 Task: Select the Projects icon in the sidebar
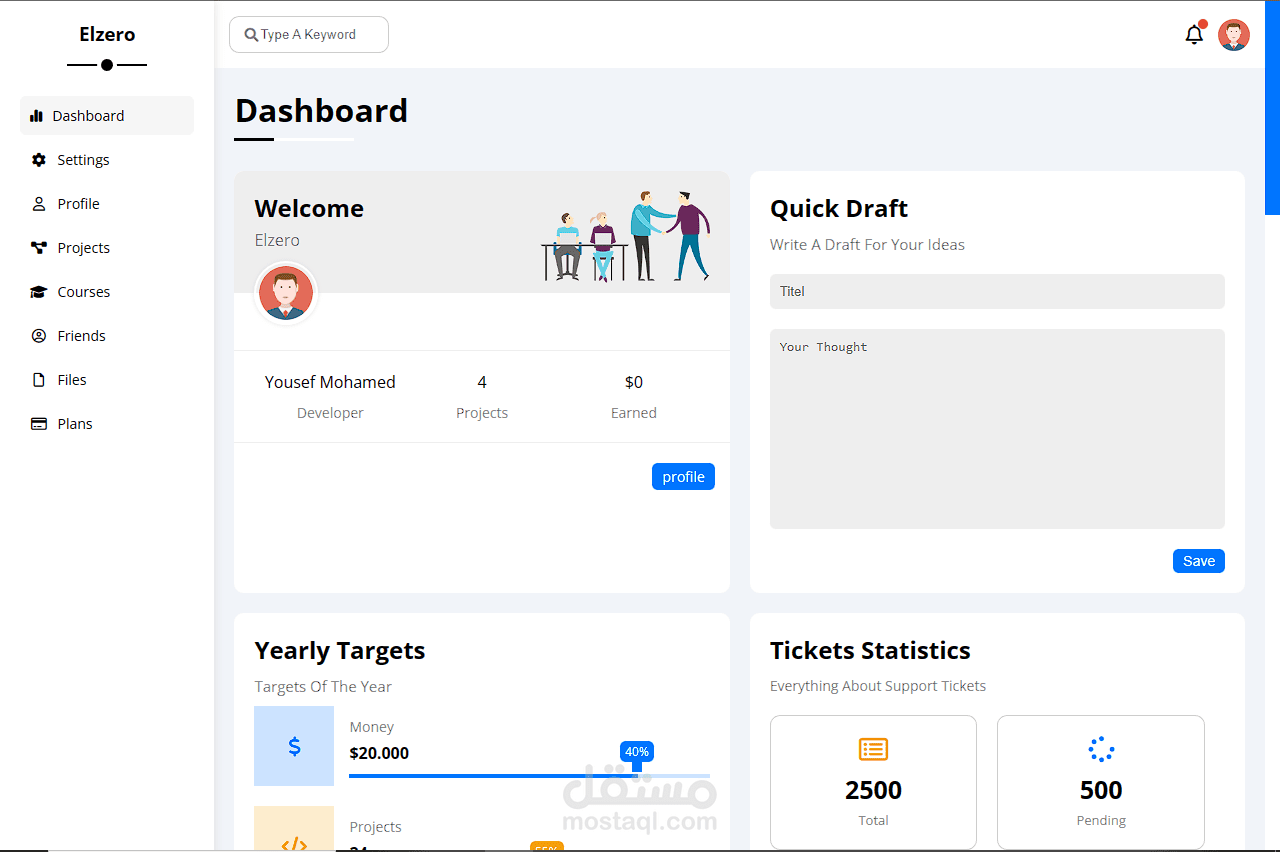click(37, 247)
